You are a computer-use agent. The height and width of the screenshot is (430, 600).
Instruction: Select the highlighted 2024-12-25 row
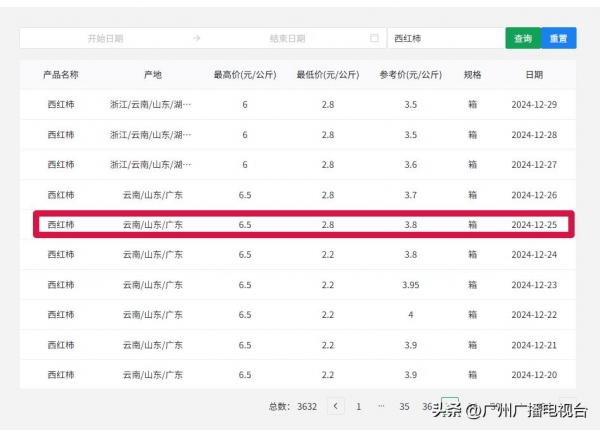300,225
